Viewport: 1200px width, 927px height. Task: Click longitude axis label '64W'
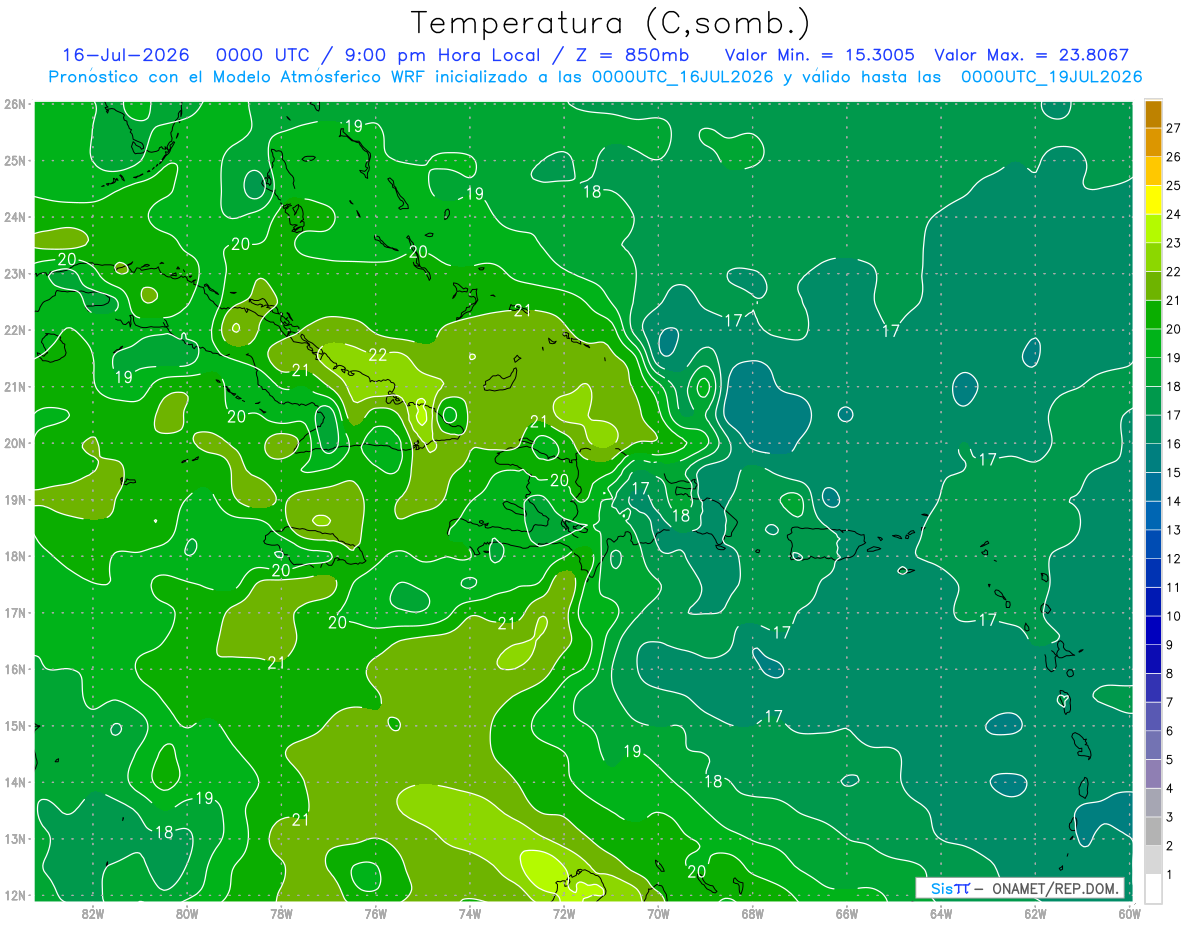941,913
